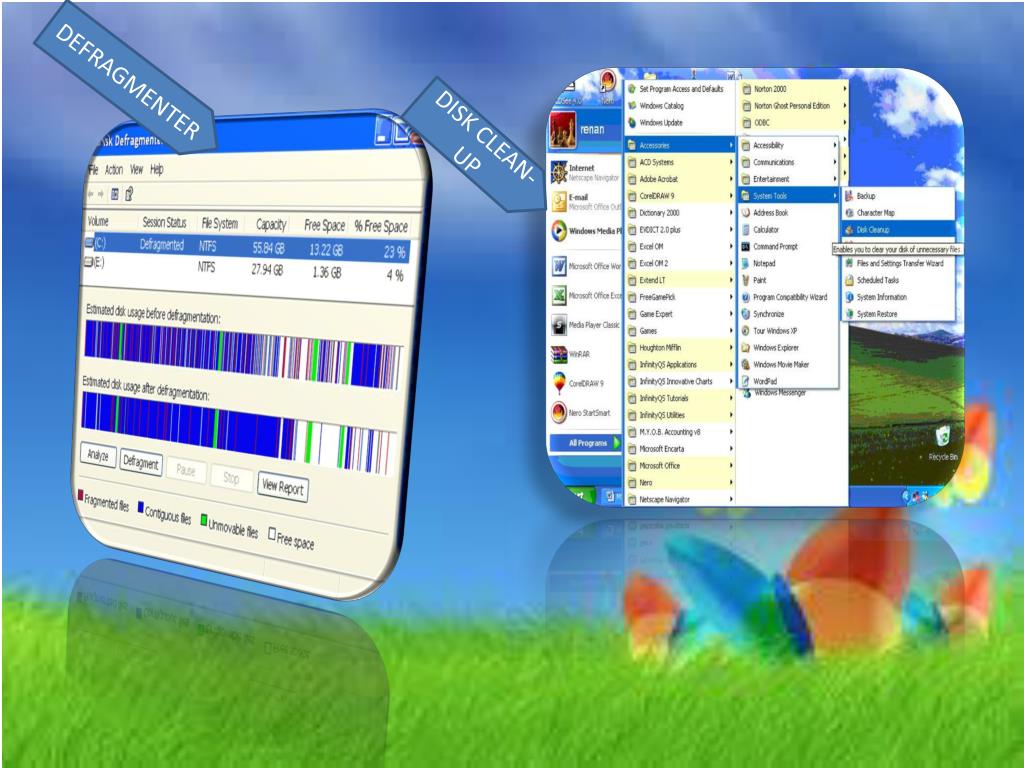Screen dimensions: 1024x768
Task: Expand the Accessories program folder
Action: pyautogui.click(x=679, y=146)
